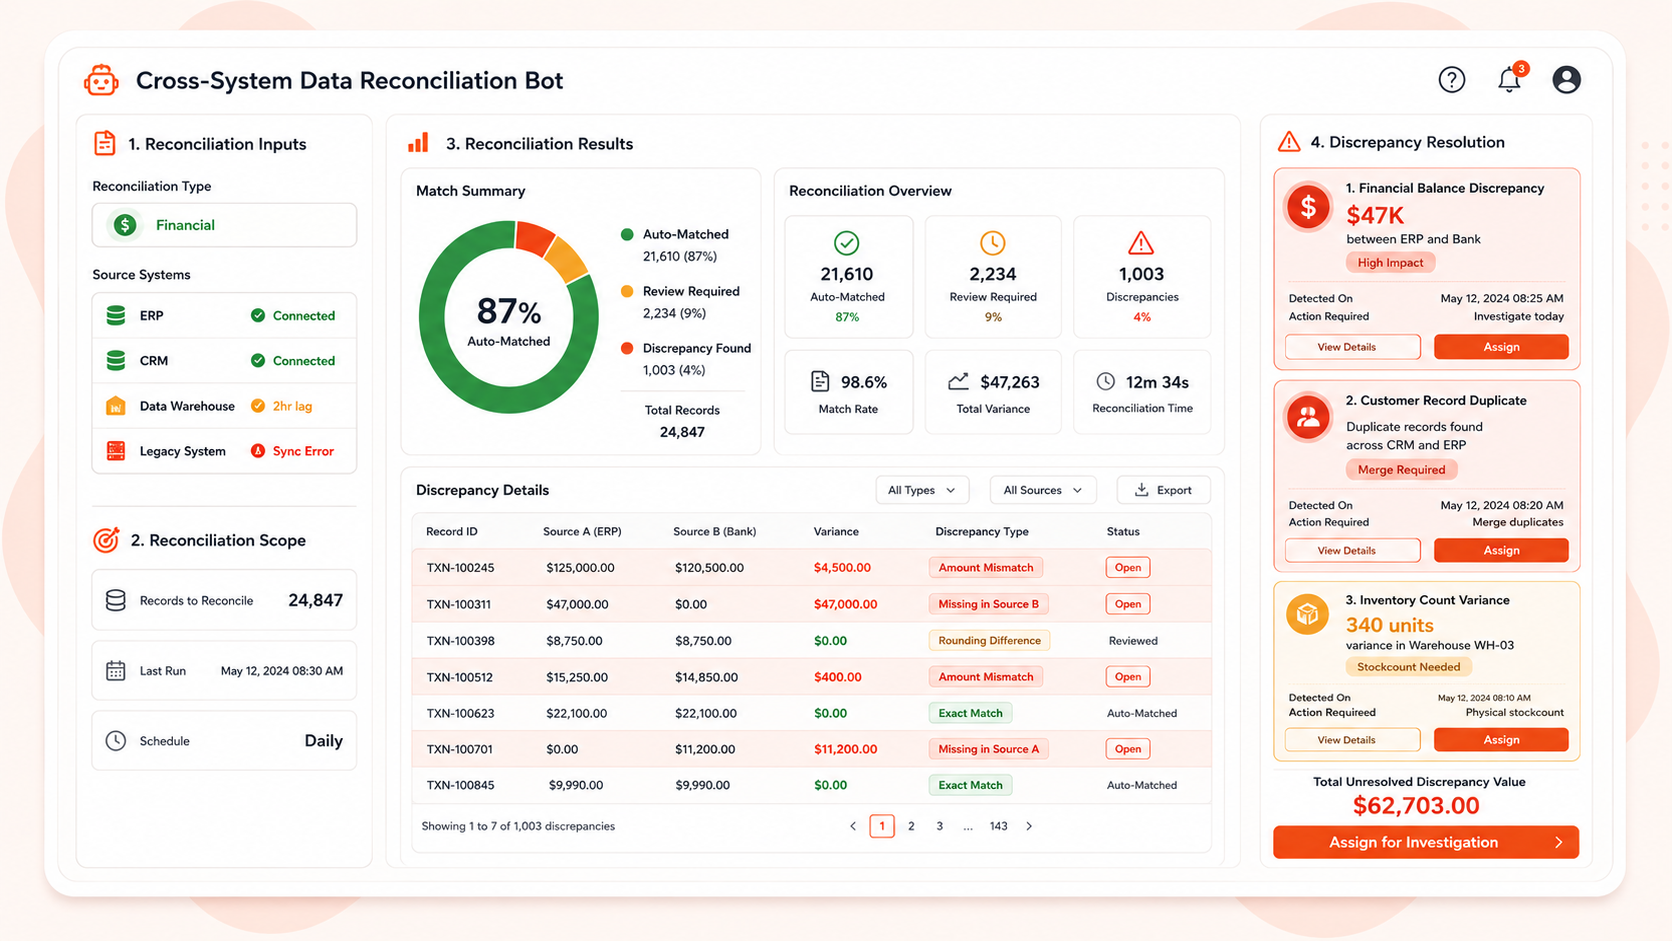This screenshot has width=1672, height=941.
Task: Select page 2 in pagination
Action: click(x=911, y=826)
